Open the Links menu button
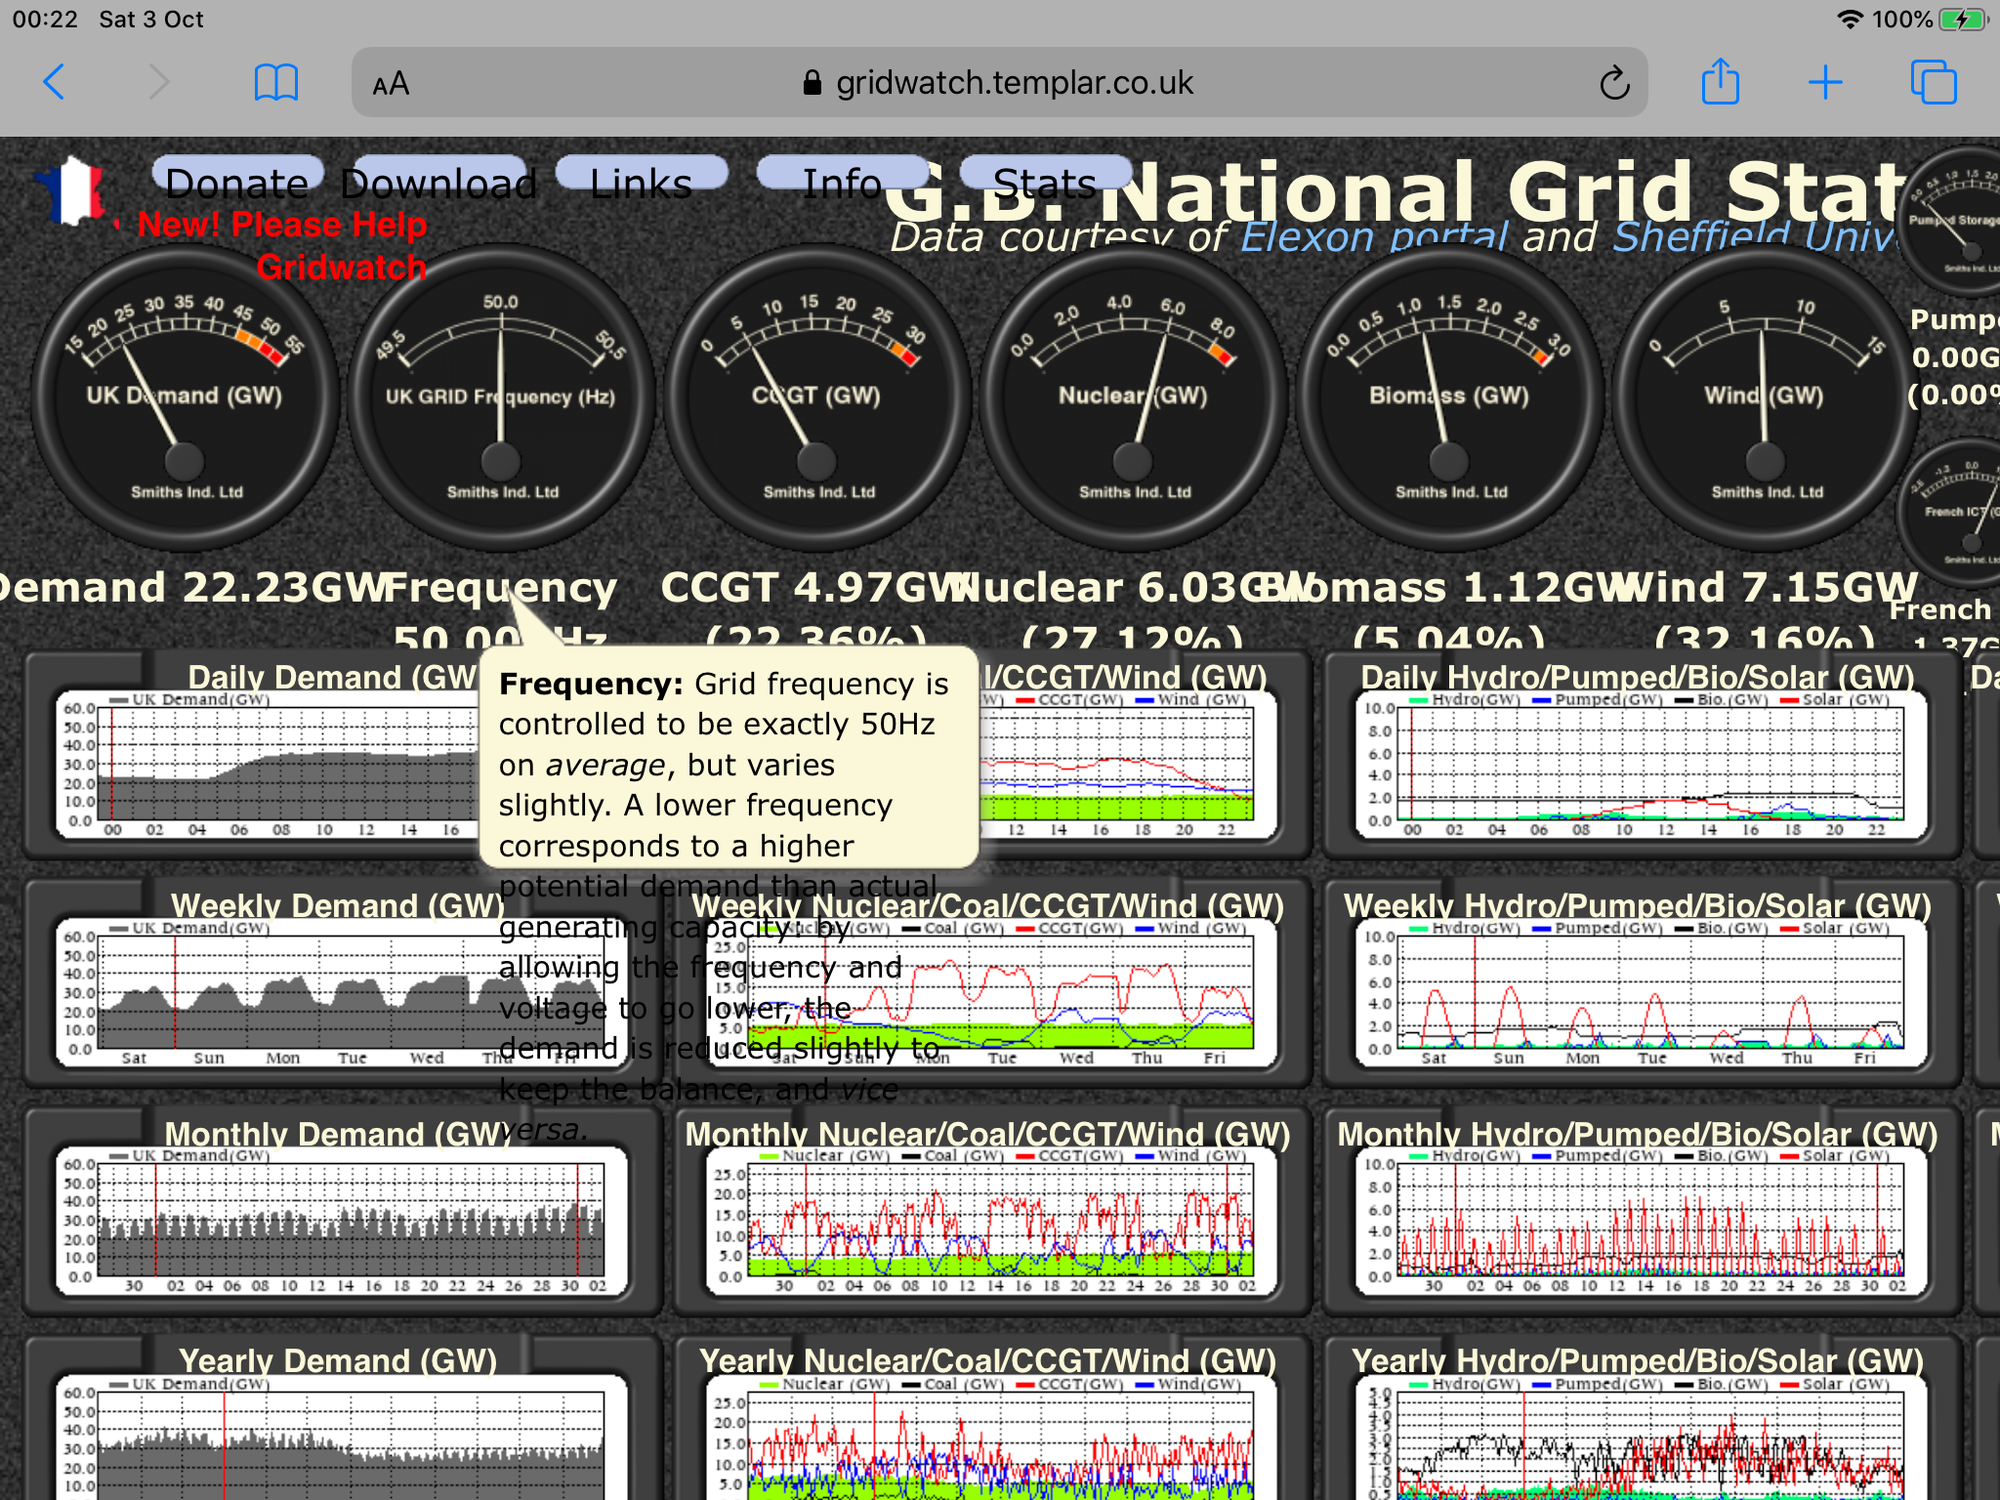 [x=641, y=177]
